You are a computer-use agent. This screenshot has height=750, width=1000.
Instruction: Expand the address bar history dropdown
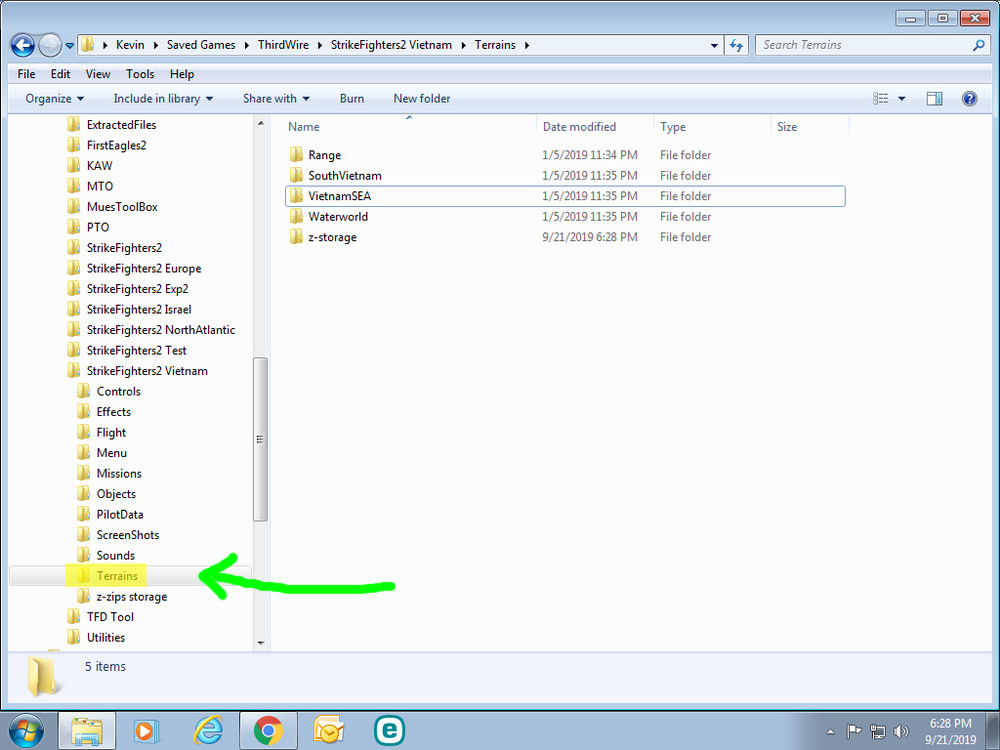tap(714, 45)
